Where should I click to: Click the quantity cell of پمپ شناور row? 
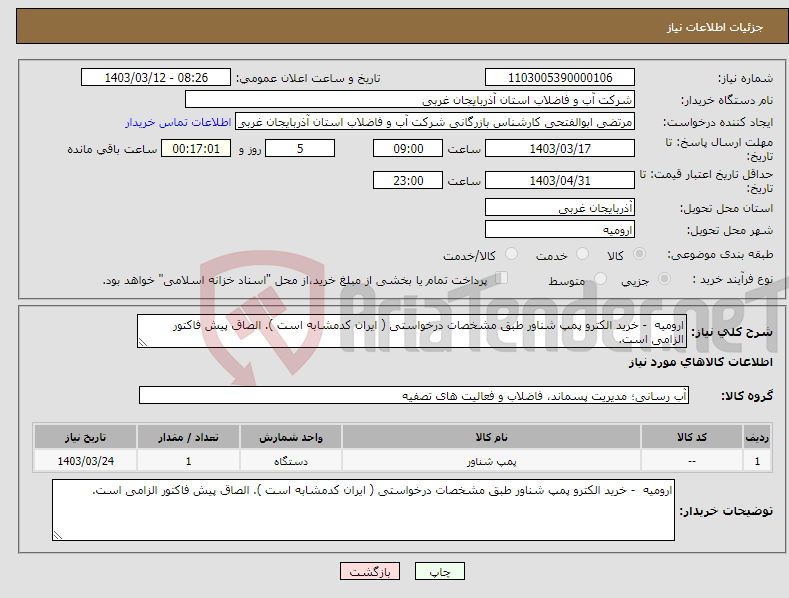(188, 461)
